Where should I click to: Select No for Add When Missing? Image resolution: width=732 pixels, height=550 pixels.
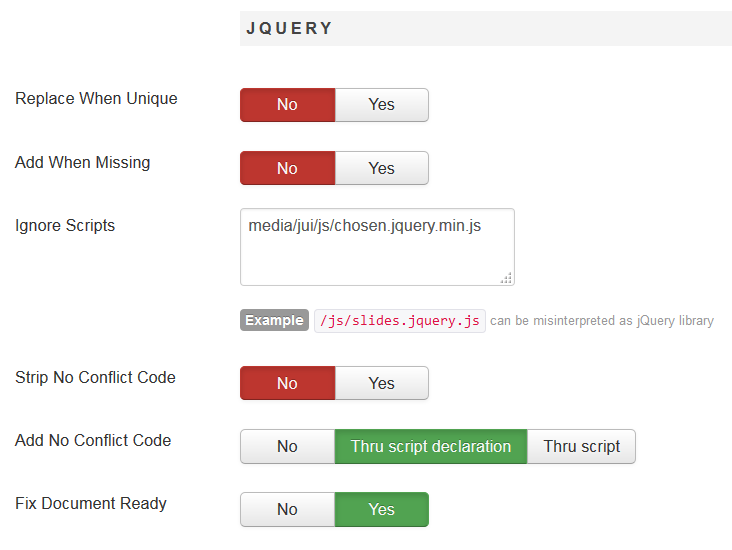point(287,168)
